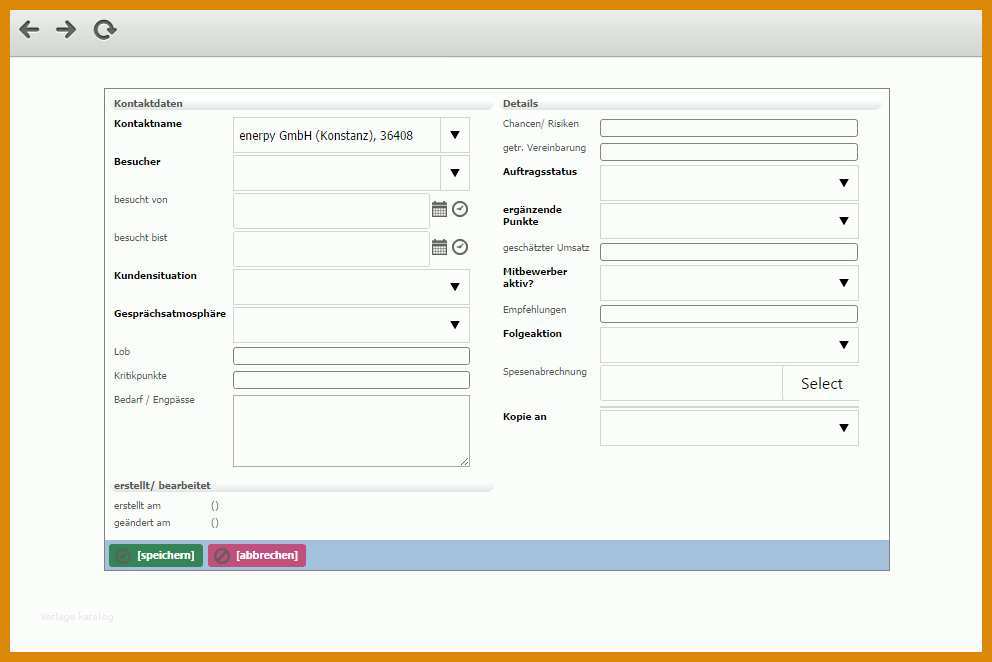
Task: Click into the Lob text field
Action: coord(351,356)
